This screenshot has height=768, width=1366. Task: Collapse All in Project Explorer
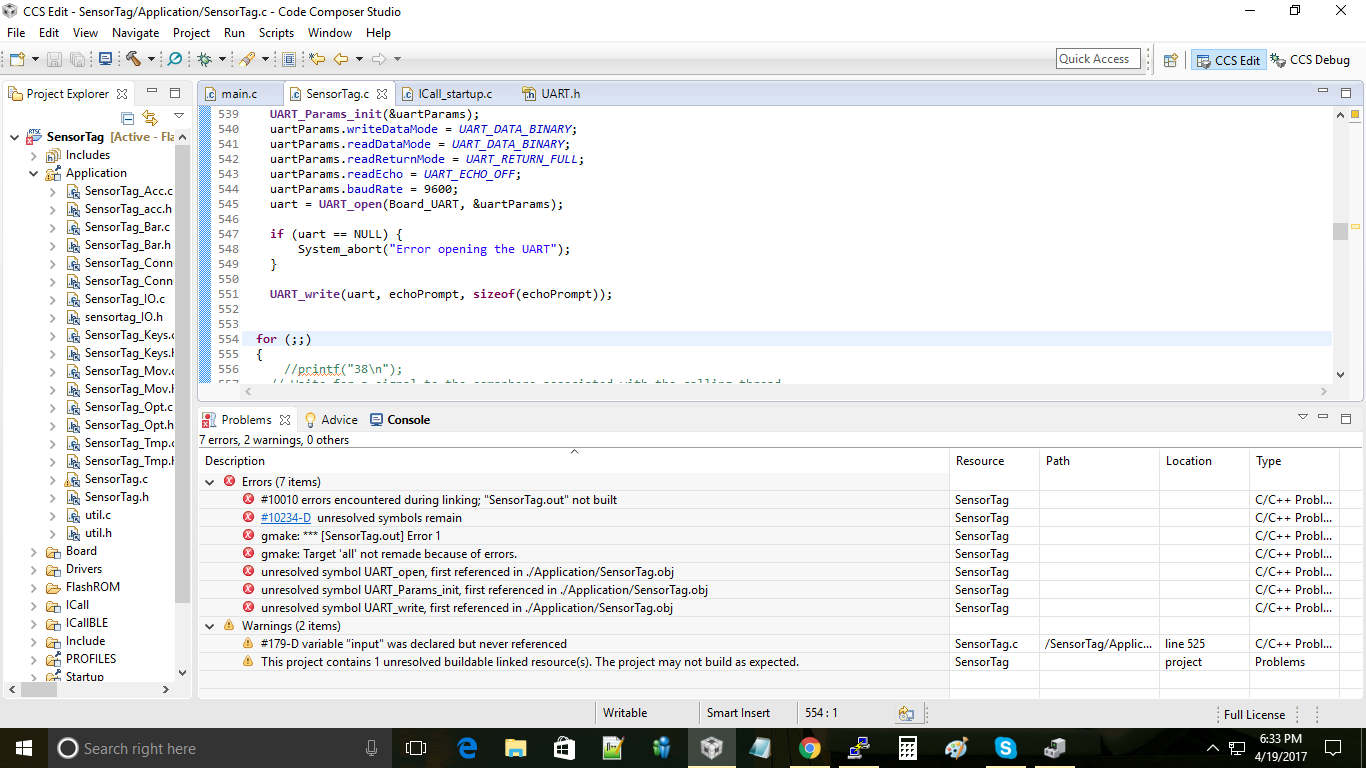(x=127, y=118)
